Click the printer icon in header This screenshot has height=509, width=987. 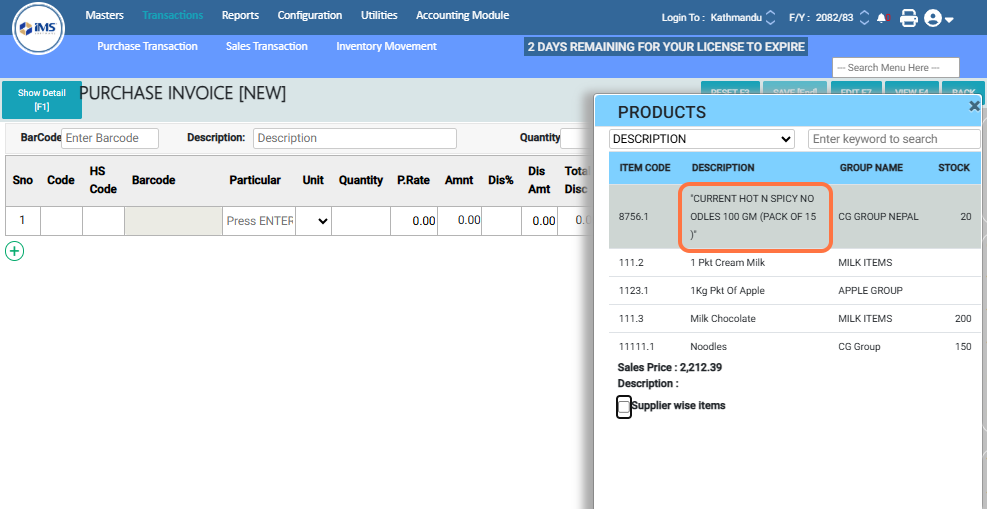(908, 18)
